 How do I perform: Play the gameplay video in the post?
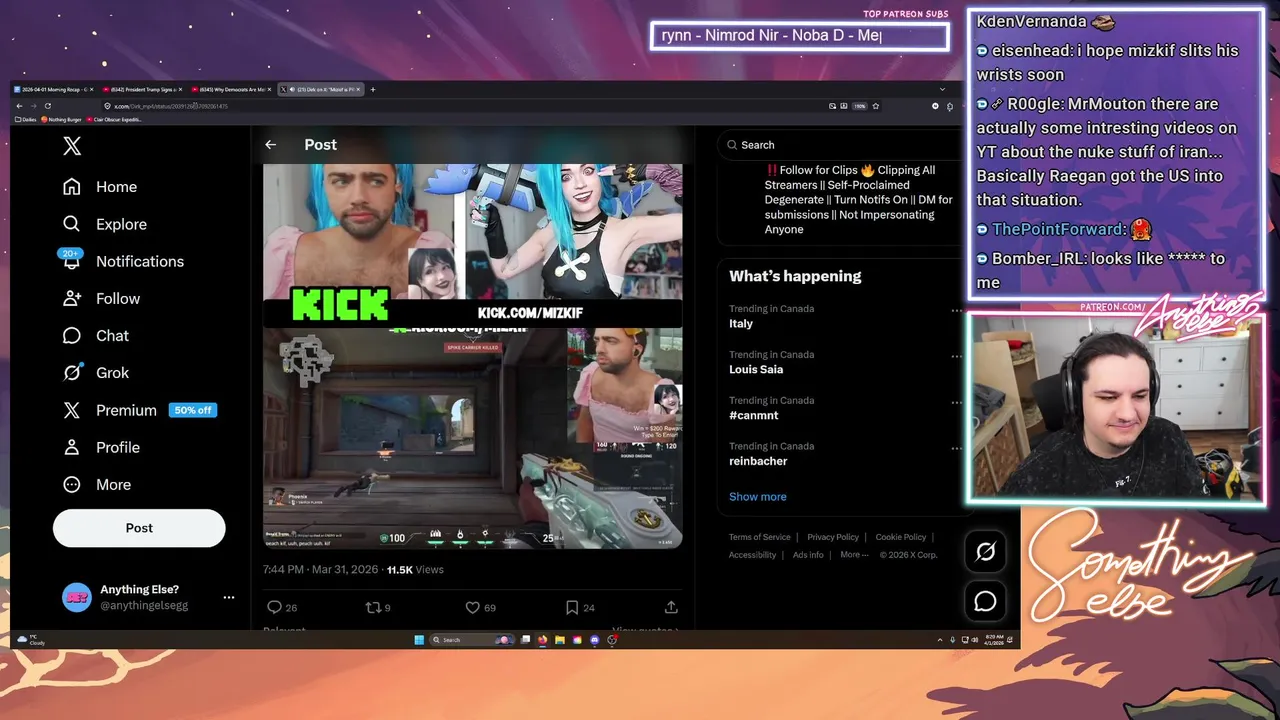coord(472,438)
